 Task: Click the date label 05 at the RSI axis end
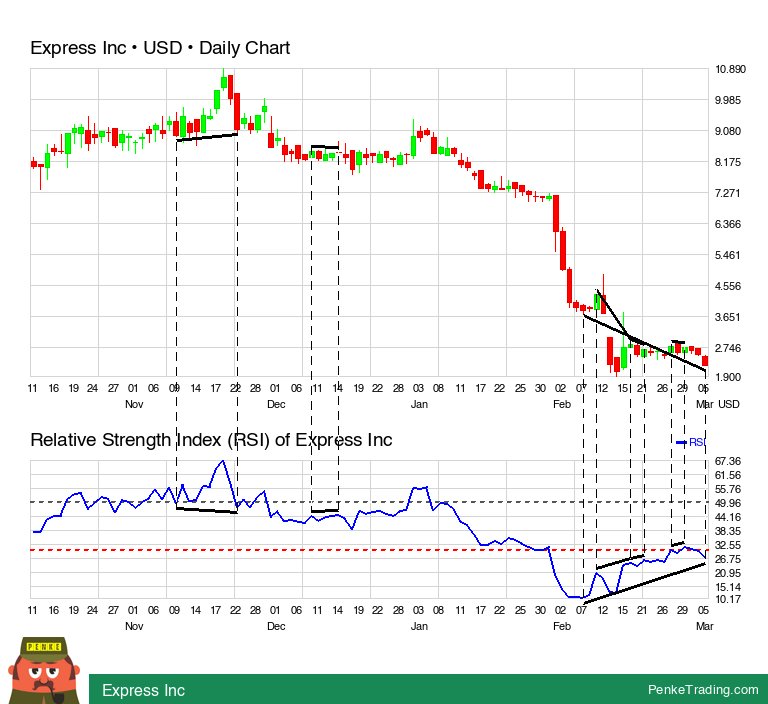point(703,610)
